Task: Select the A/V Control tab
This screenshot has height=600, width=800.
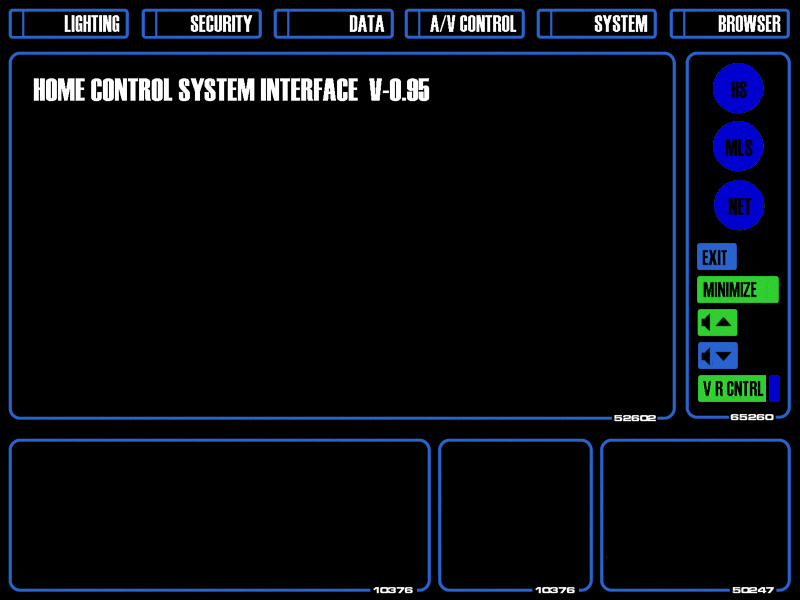Action: pos(465,23)
